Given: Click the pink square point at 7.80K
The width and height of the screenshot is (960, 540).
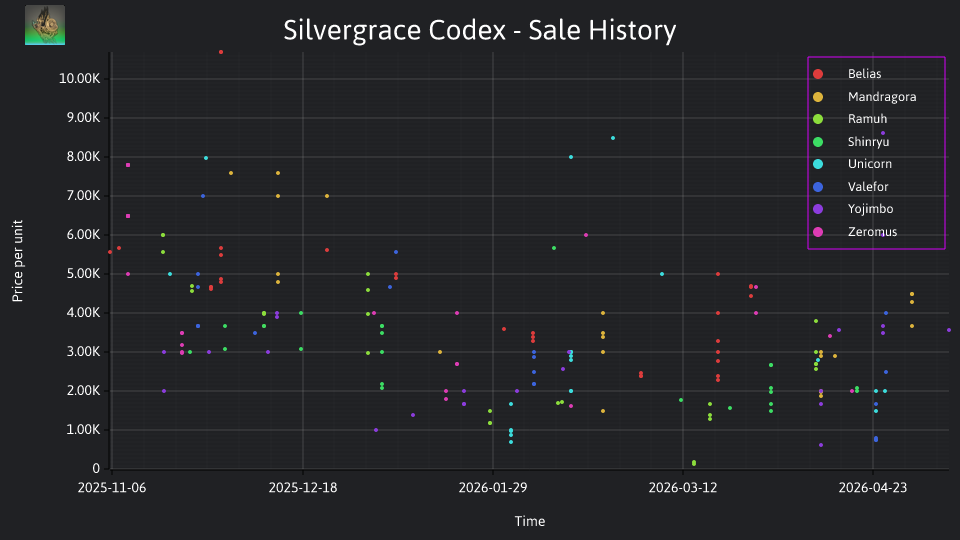Looking at the screenshot, I should pos(128,165).
